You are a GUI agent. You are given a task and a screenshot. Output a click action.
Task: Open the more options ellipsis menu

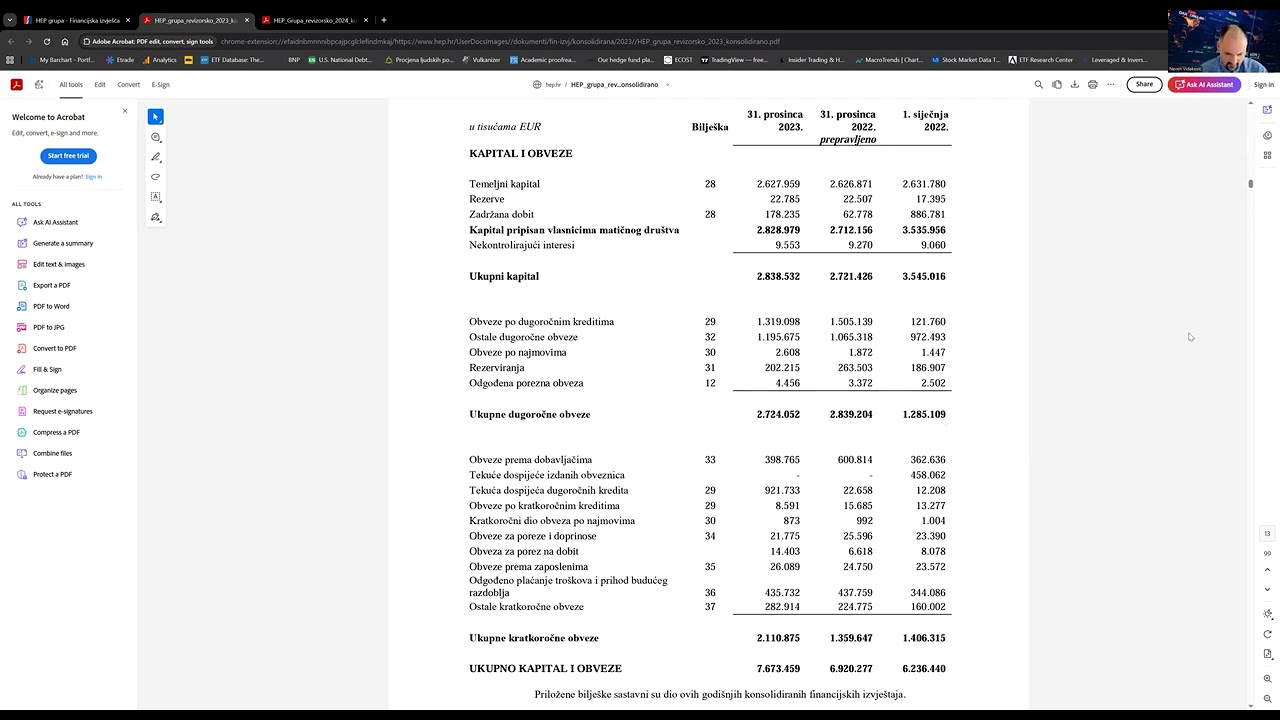(x=1110, y=85)
